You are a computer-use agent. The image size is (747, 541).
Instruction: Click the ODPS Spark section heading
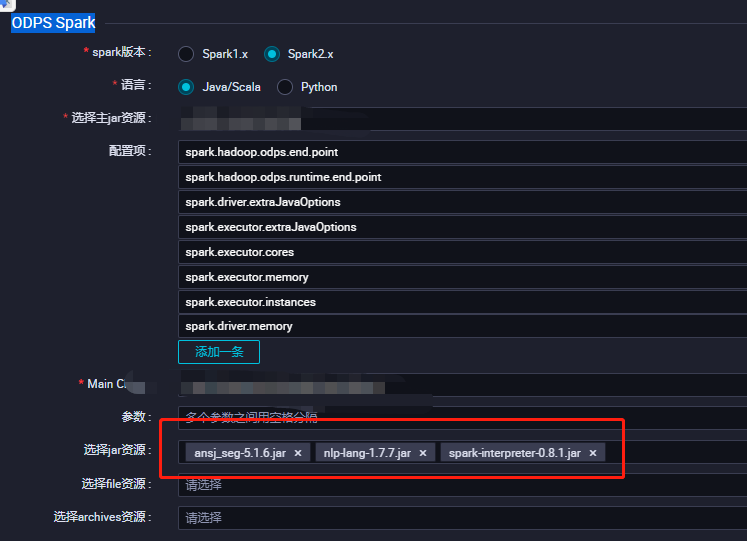53,23
